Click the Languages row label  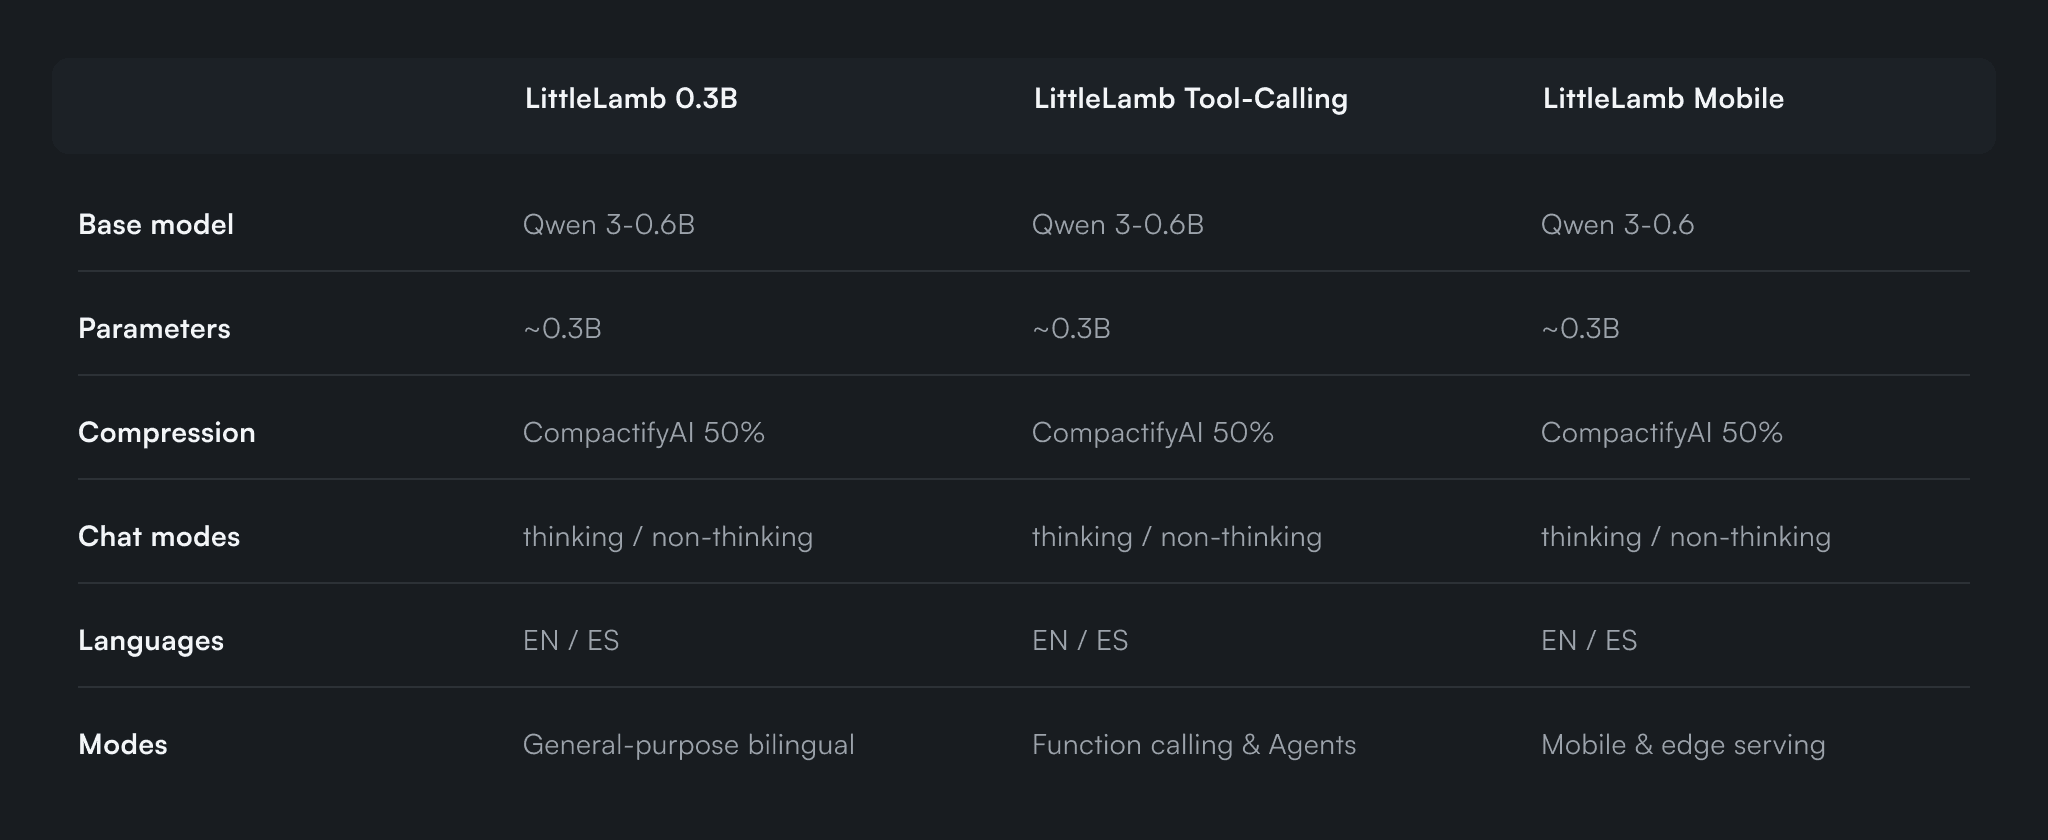(151, 641)
